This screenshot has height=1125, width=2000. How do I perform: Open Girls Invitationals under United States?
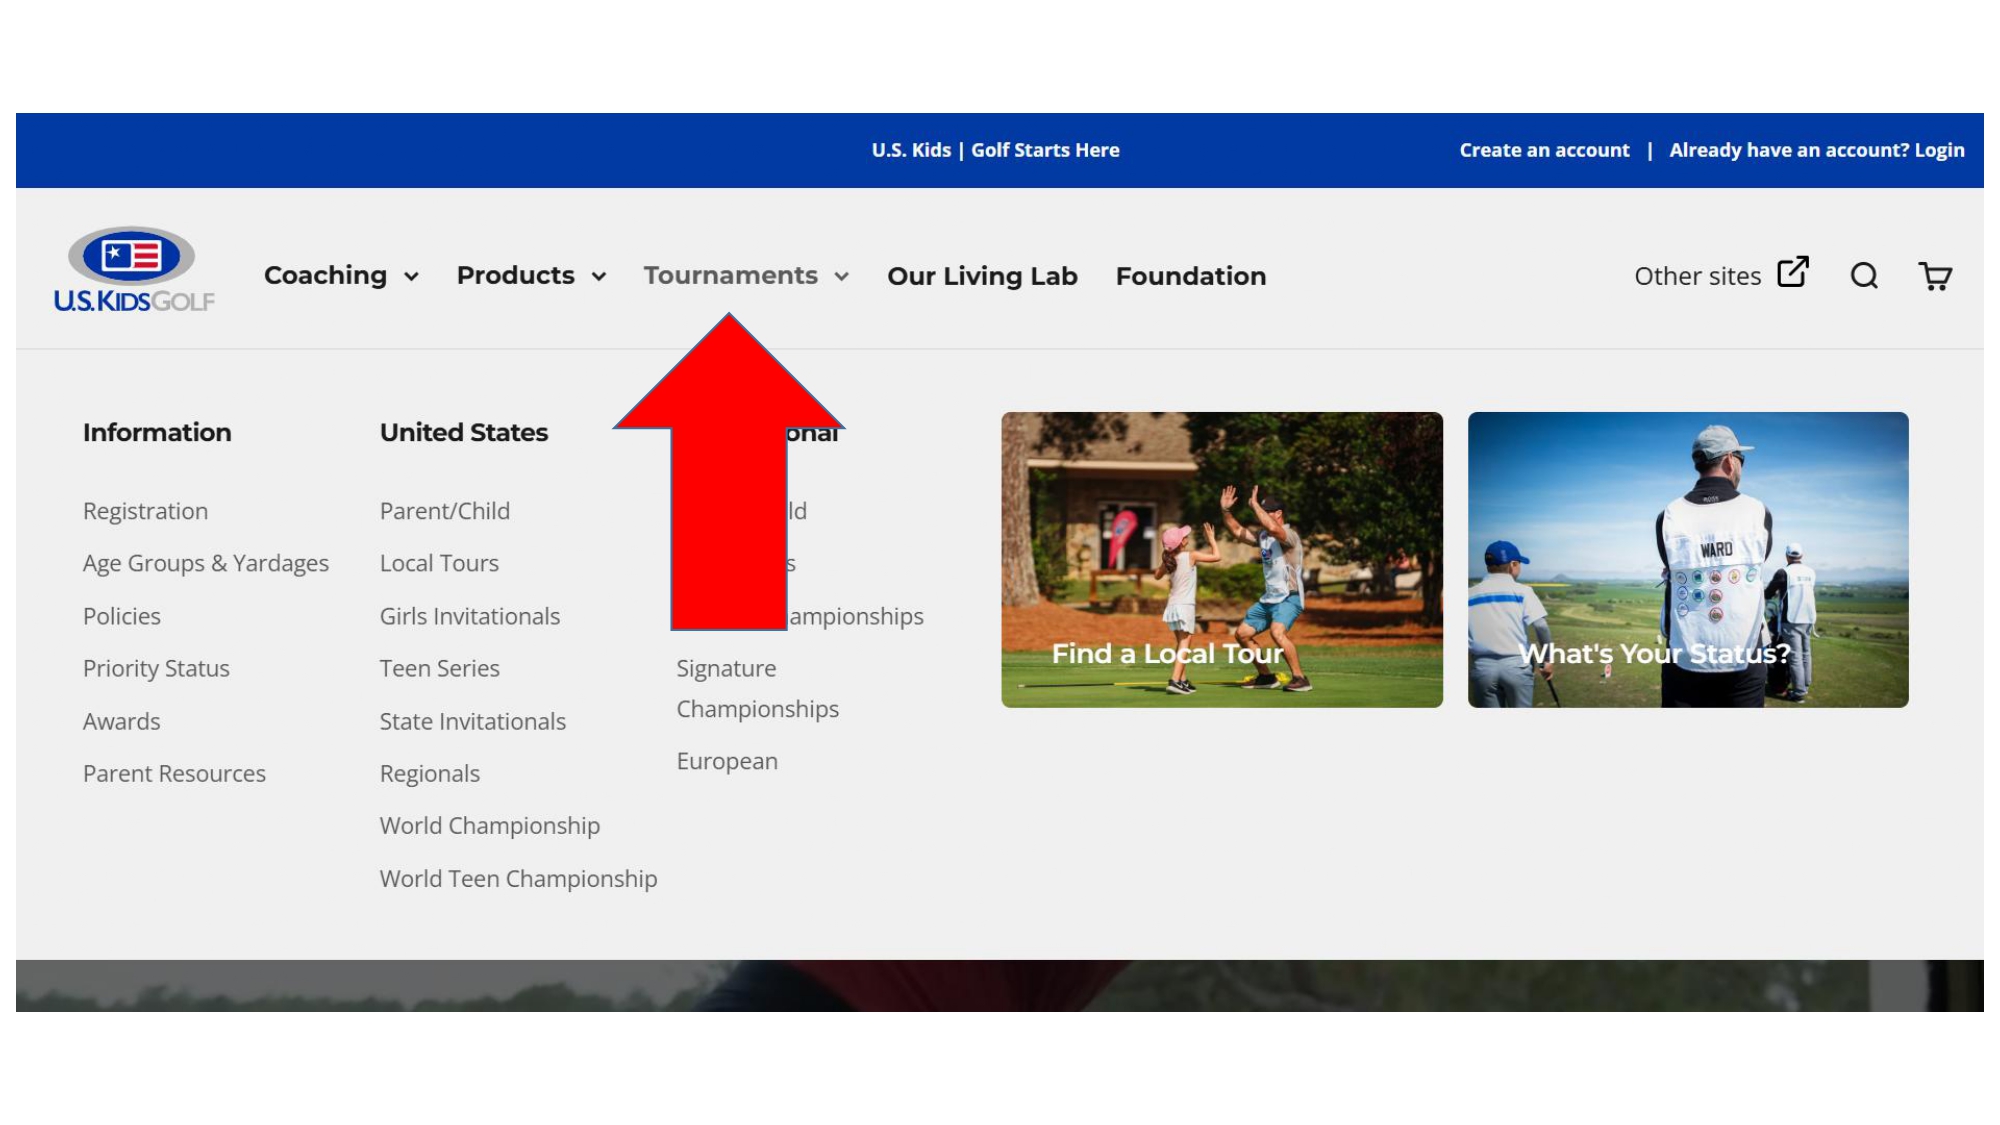coord(469,616)
